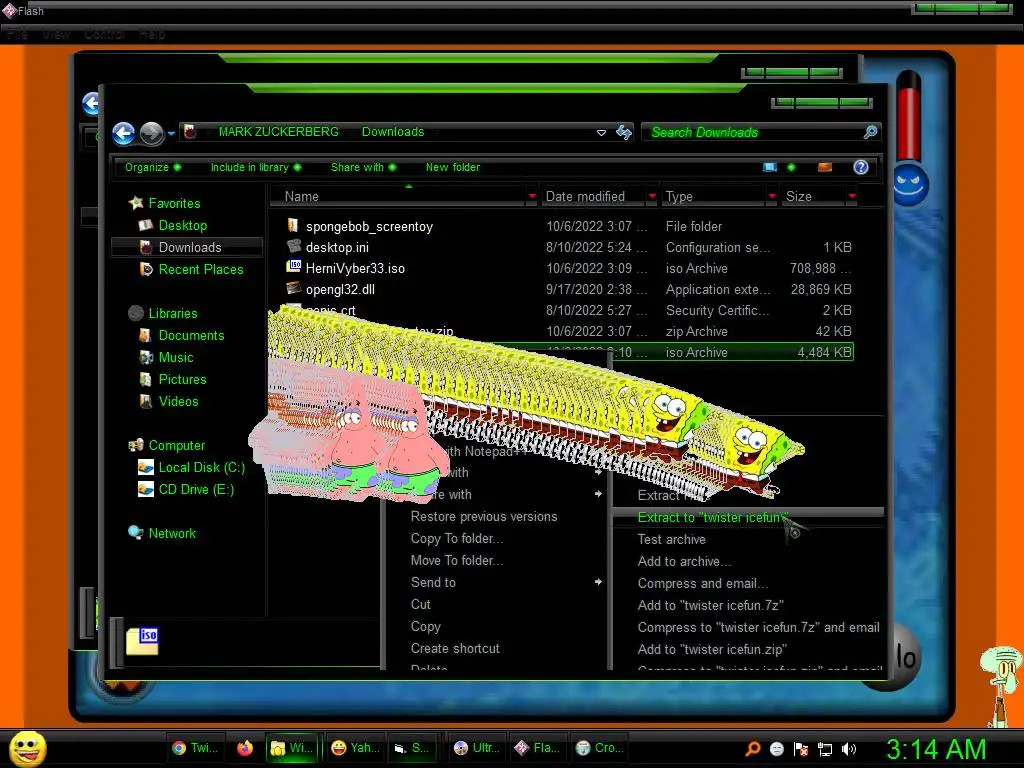Select Add to archive... in the submenu
The image size is (1024, 768).
tap(684, 562)
